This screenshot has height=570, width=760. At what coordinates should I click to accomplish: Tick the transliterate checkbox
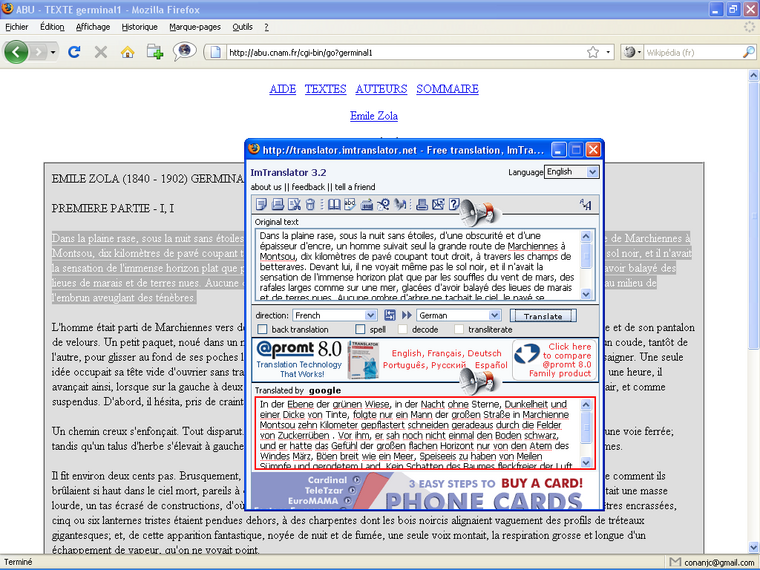click(459, 330)
